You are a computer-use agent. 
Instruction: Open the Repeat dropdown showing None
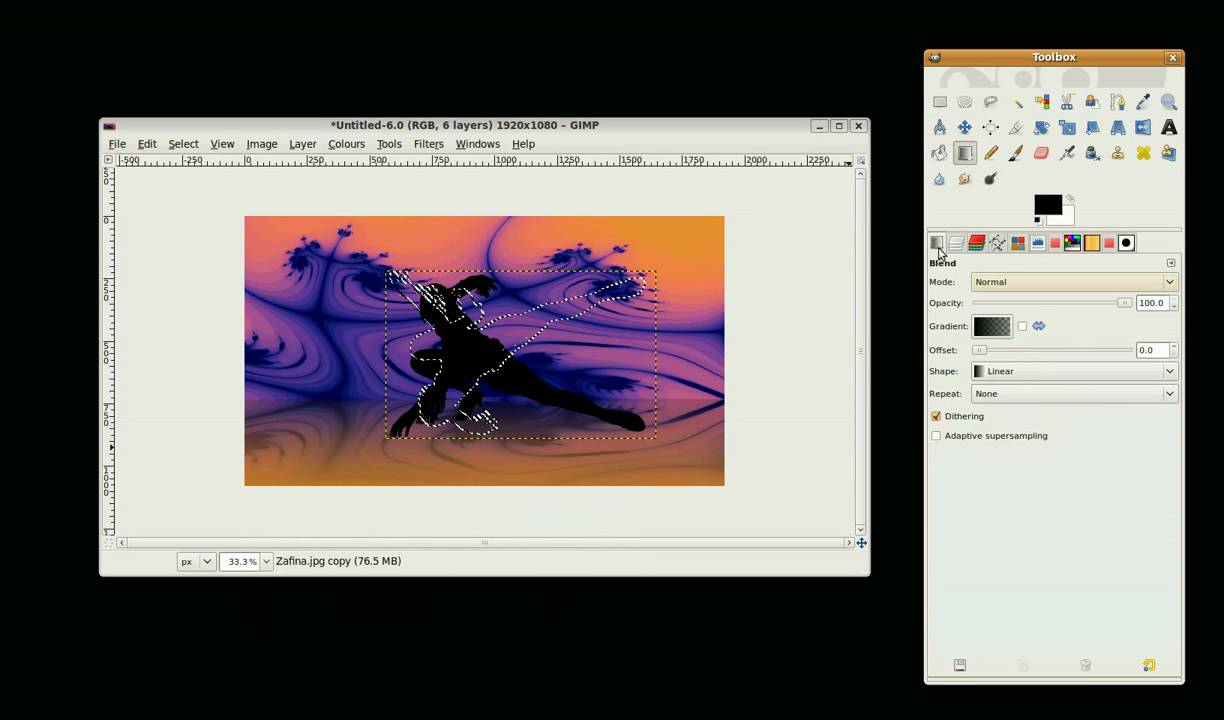(1074, 394)
